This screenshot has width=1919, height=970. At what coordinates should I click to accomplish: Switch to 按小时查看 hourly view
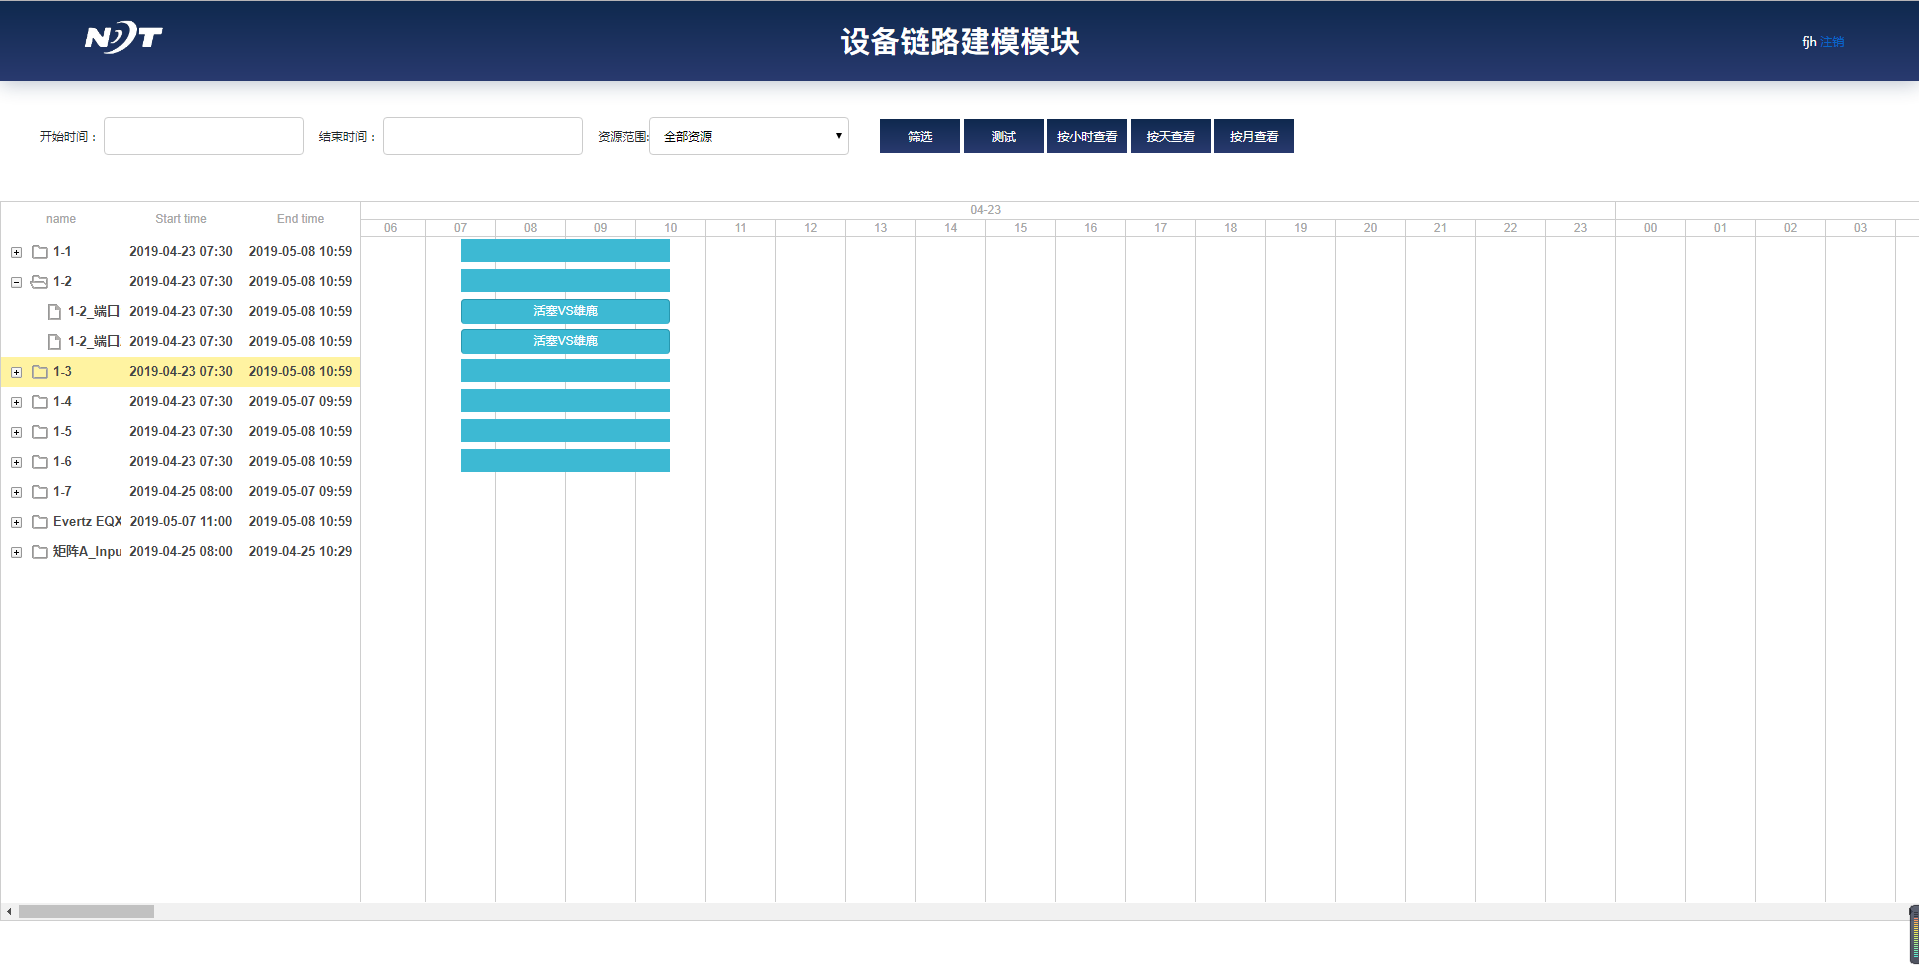pos(1086,136)
